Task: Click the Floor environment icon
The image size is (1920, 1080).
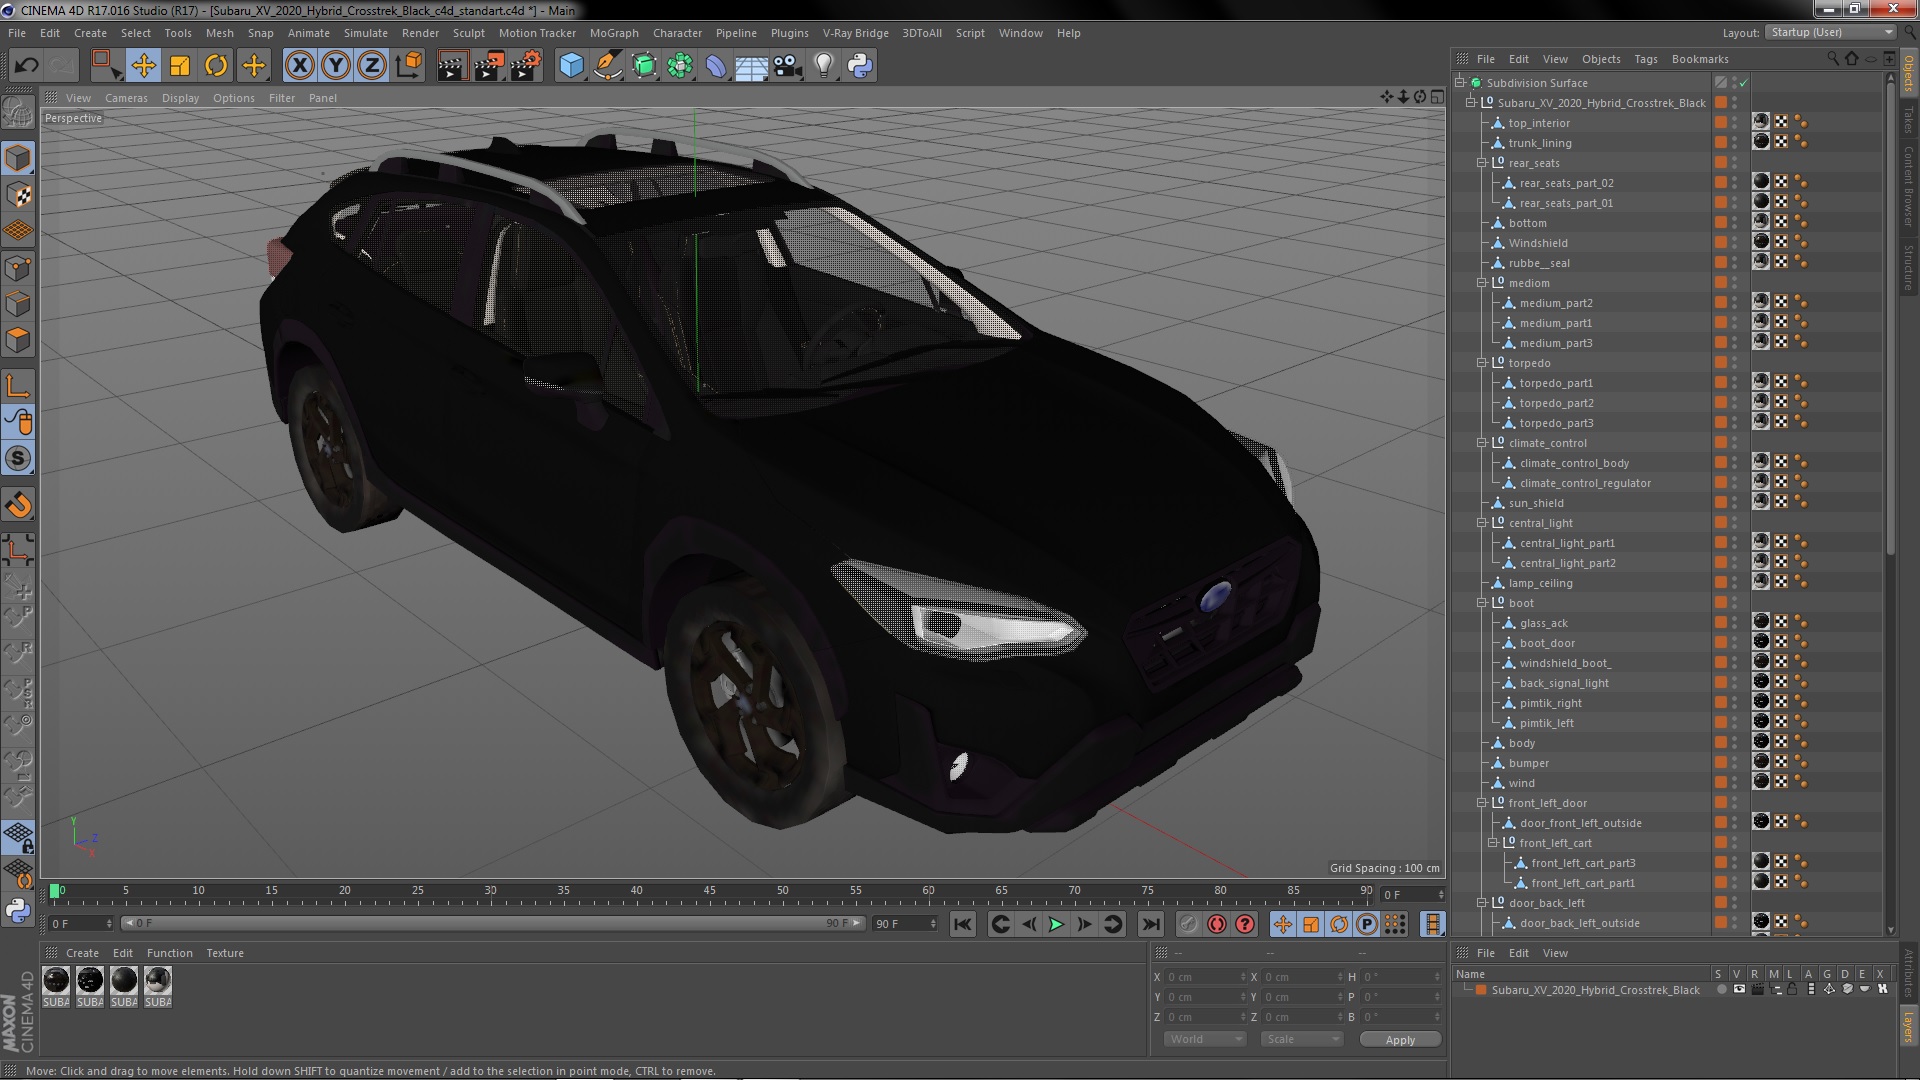Action: pyautogui.click(x=752, y=66)
